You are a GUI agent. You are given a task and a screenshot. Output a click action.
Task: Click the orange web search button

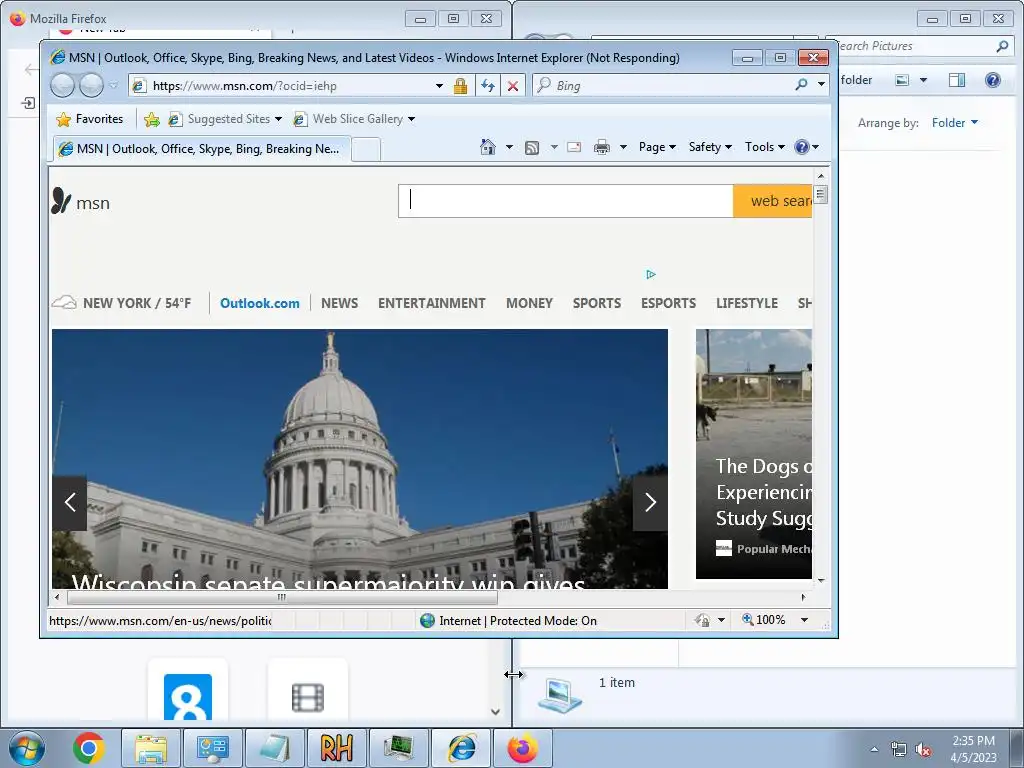(x=773, y=200)
